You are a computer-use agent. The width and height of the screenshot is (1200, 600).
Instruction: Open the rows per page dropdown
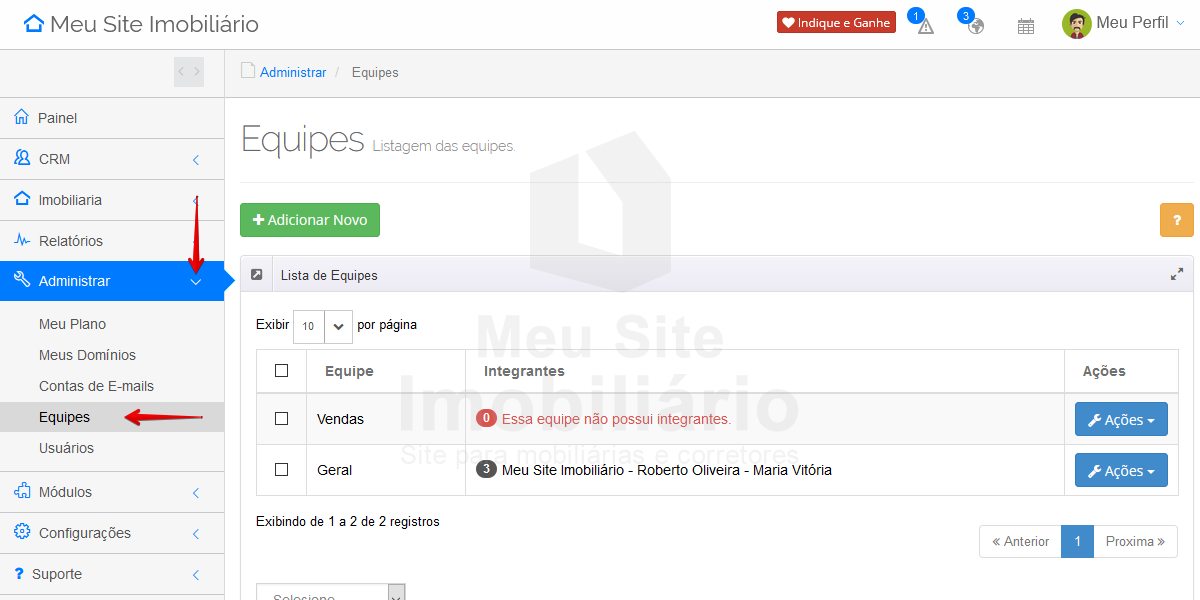click(x=323, y=326)
